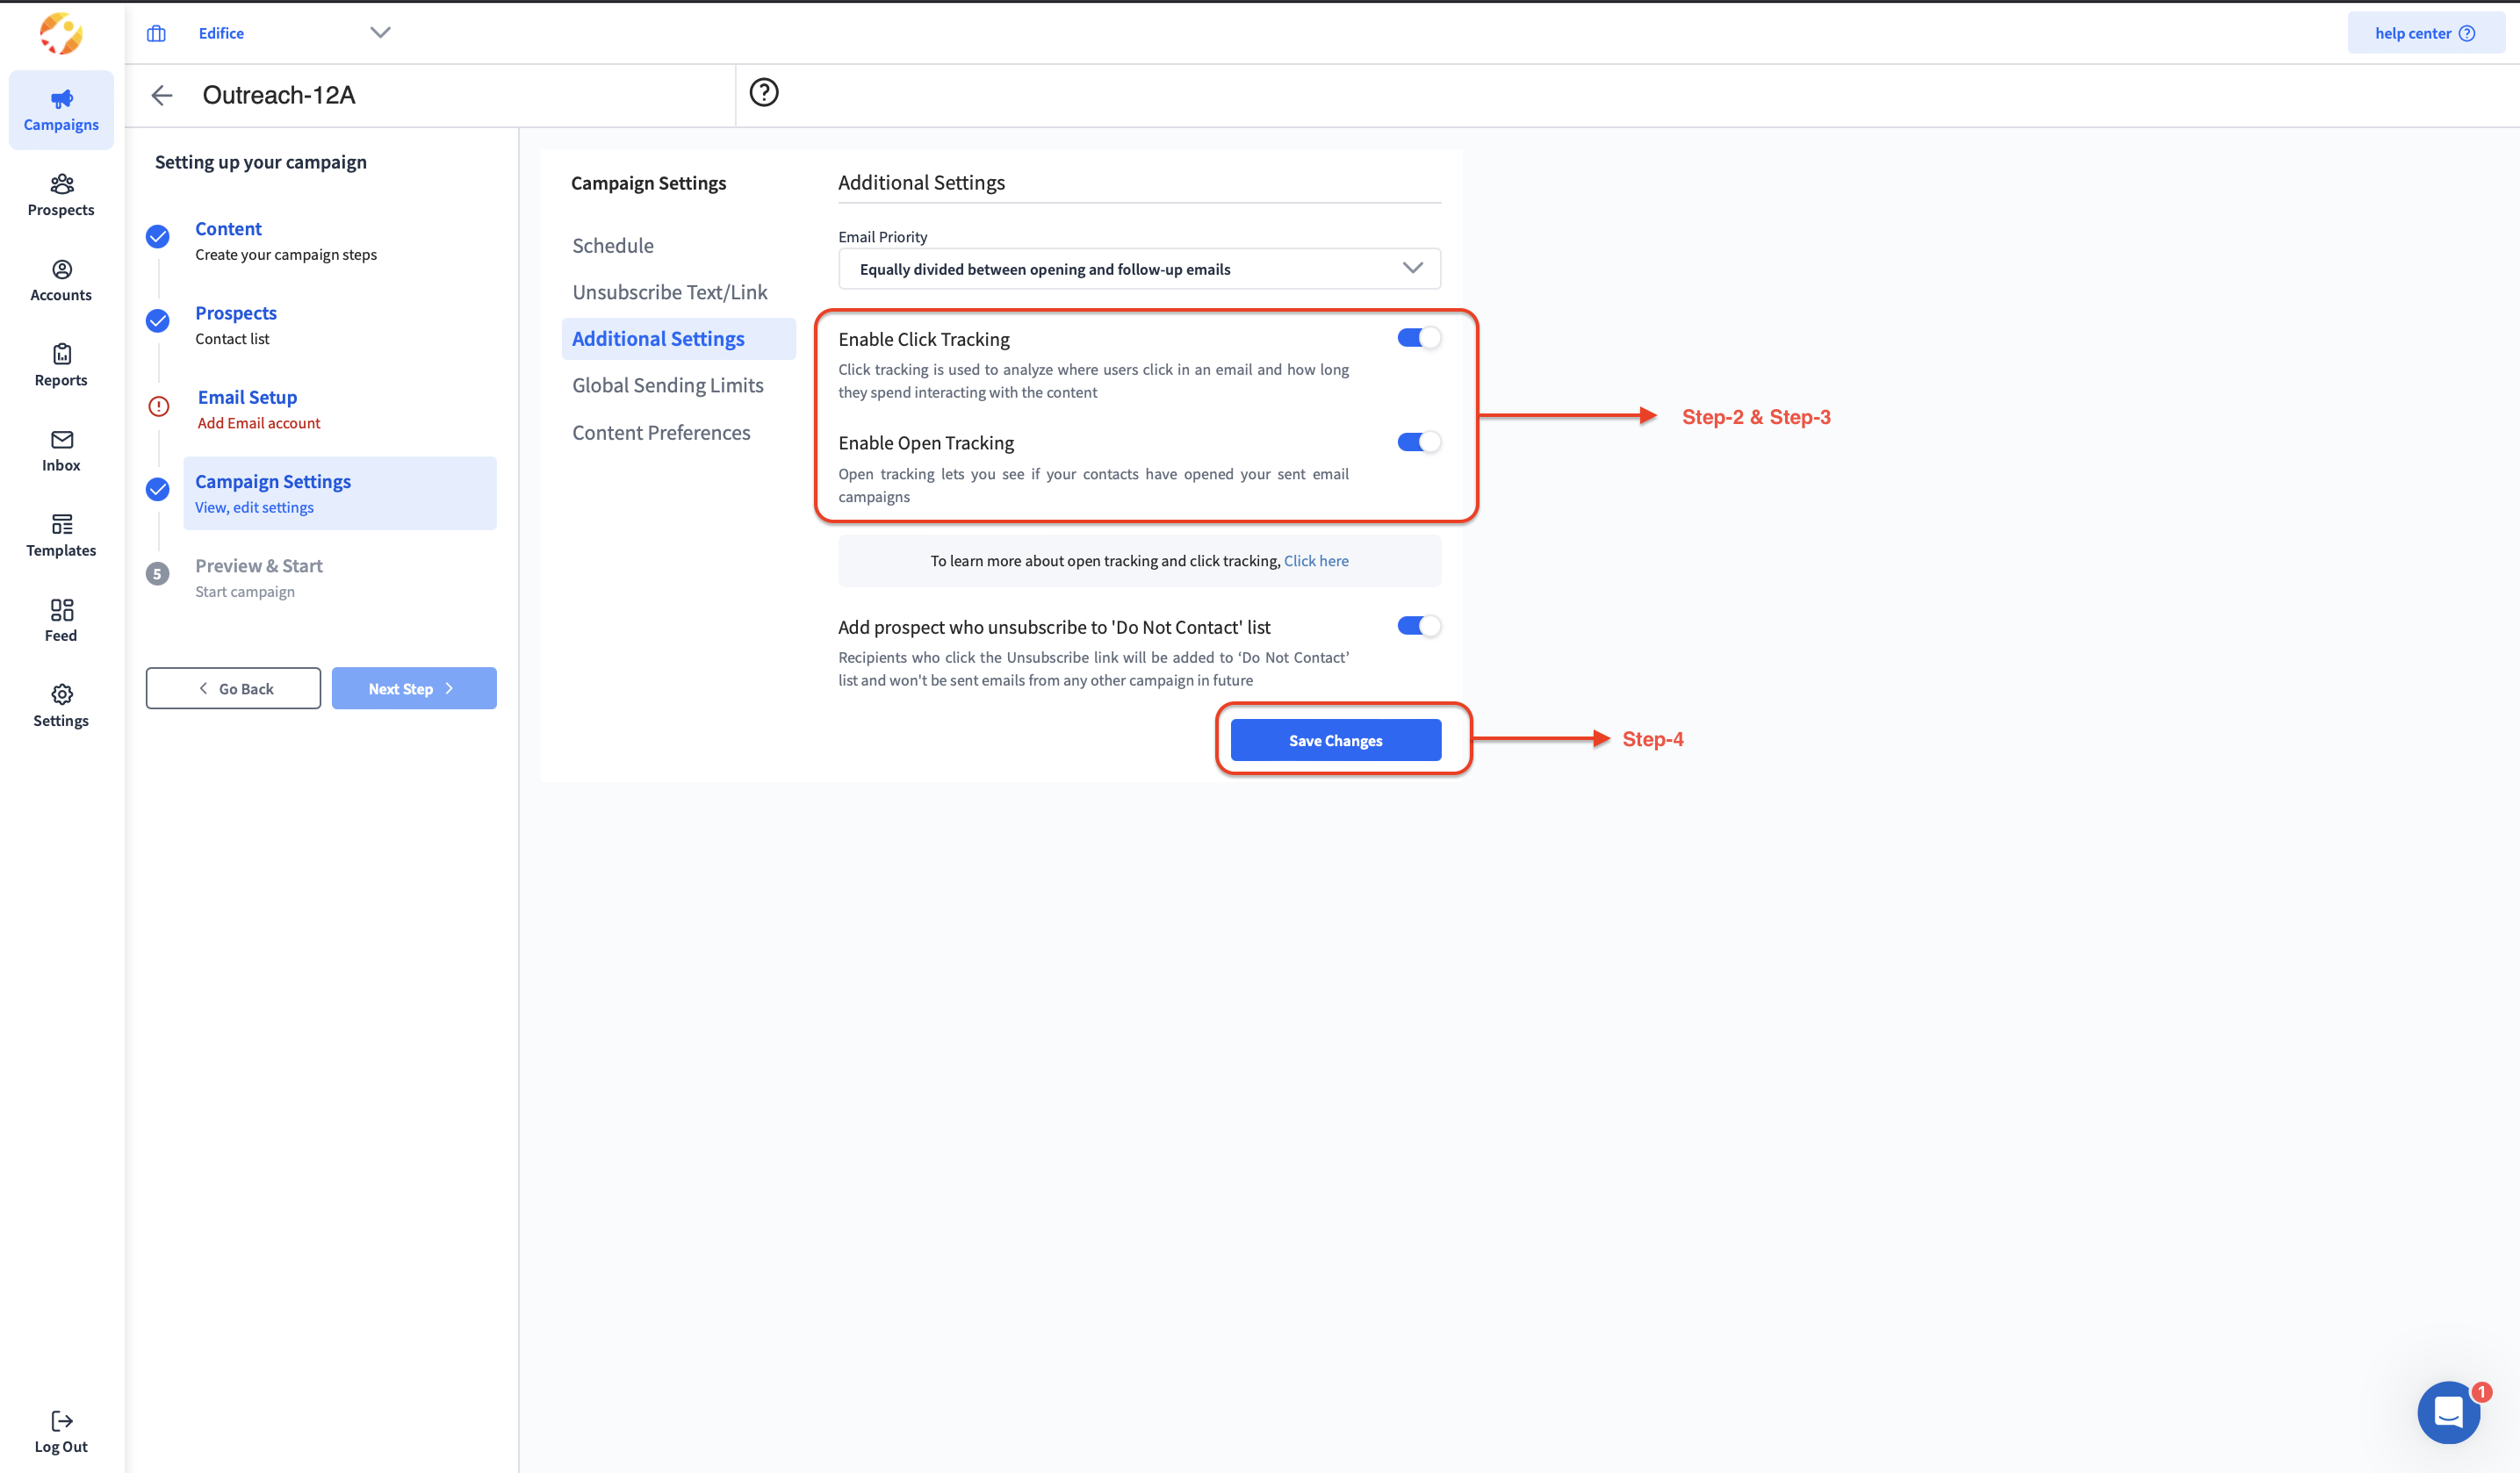Toggle the Do Not Contact list switch
This screenshot has height=1473, width=2520.
pyautogui.click(x=1418, y=626)
